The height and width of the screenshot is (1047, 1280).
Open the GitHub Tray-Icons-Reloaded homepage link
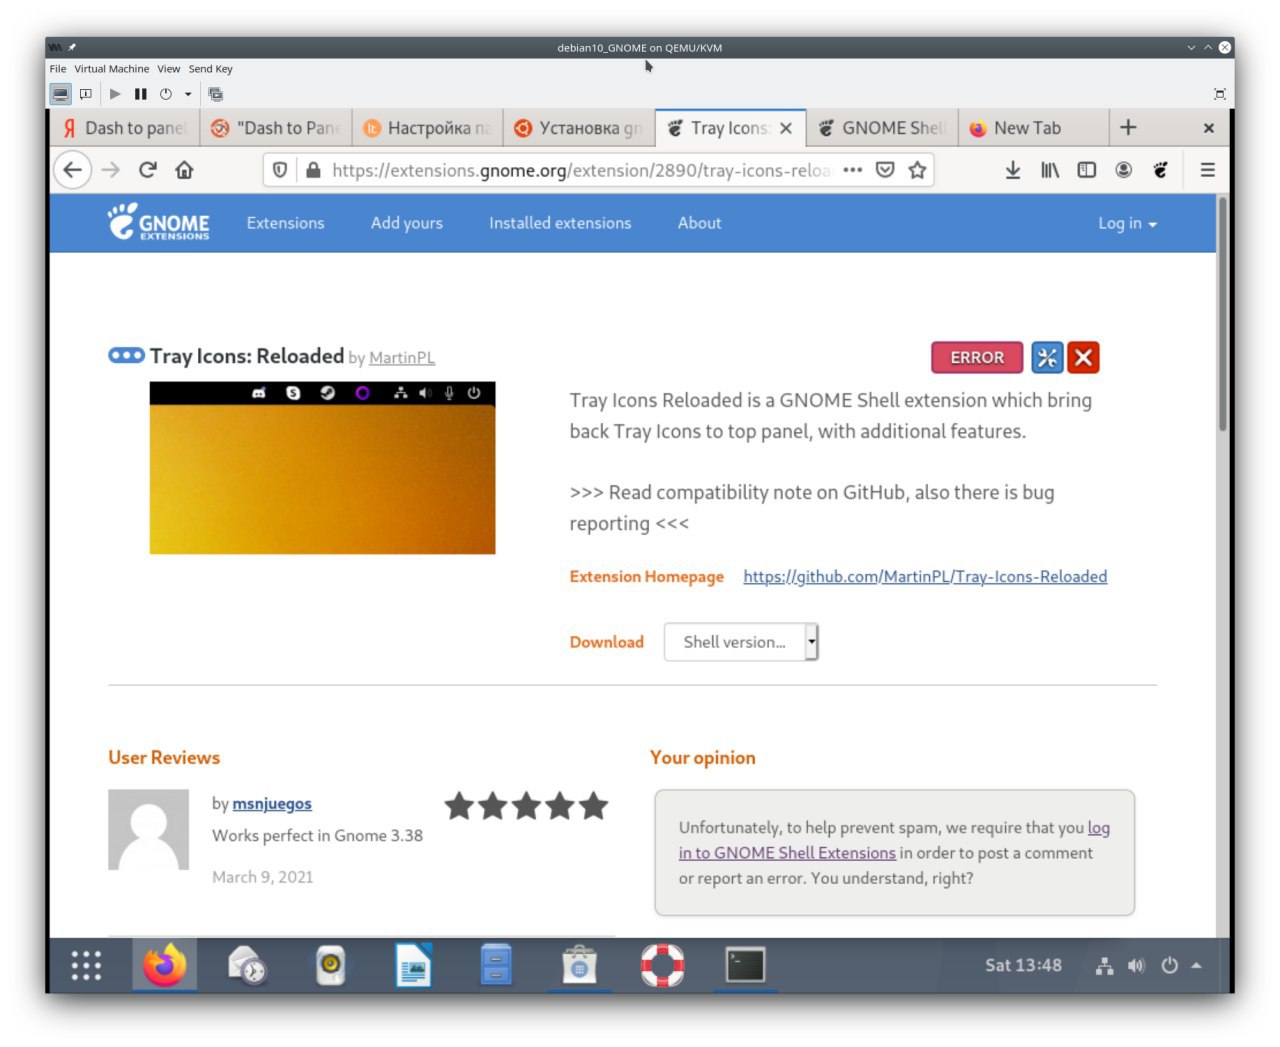(x=925, y=577)
